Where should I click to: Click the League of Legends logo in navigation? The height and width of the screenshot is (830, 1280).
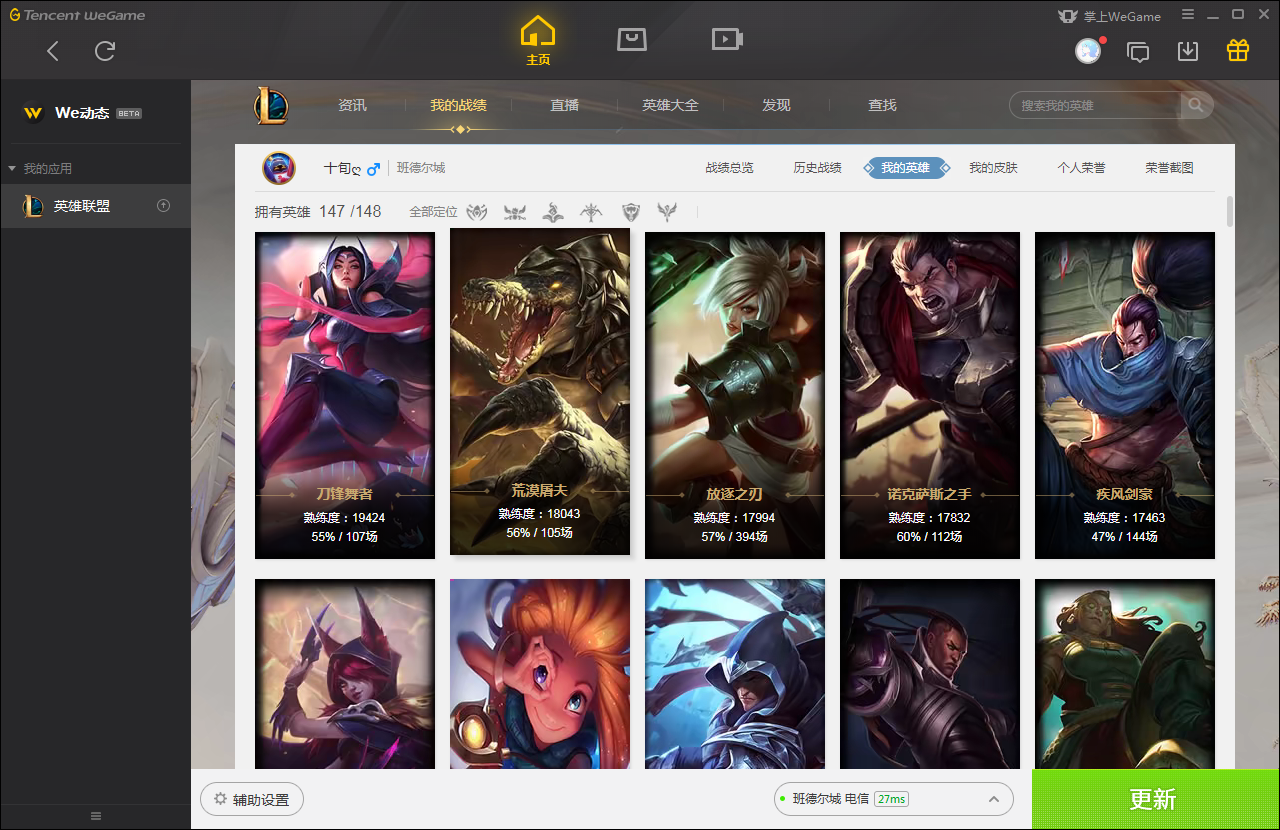click(x=271, y=106)
